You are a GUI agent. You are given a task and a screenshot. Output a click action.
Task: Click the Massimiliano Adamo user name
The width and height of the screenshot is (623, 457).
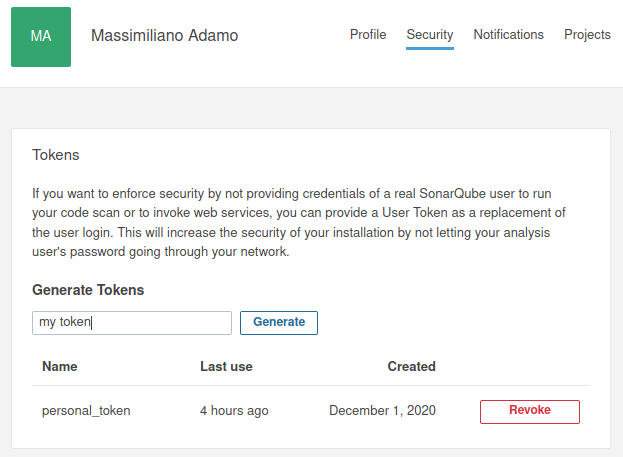click(x=164, y=35)
